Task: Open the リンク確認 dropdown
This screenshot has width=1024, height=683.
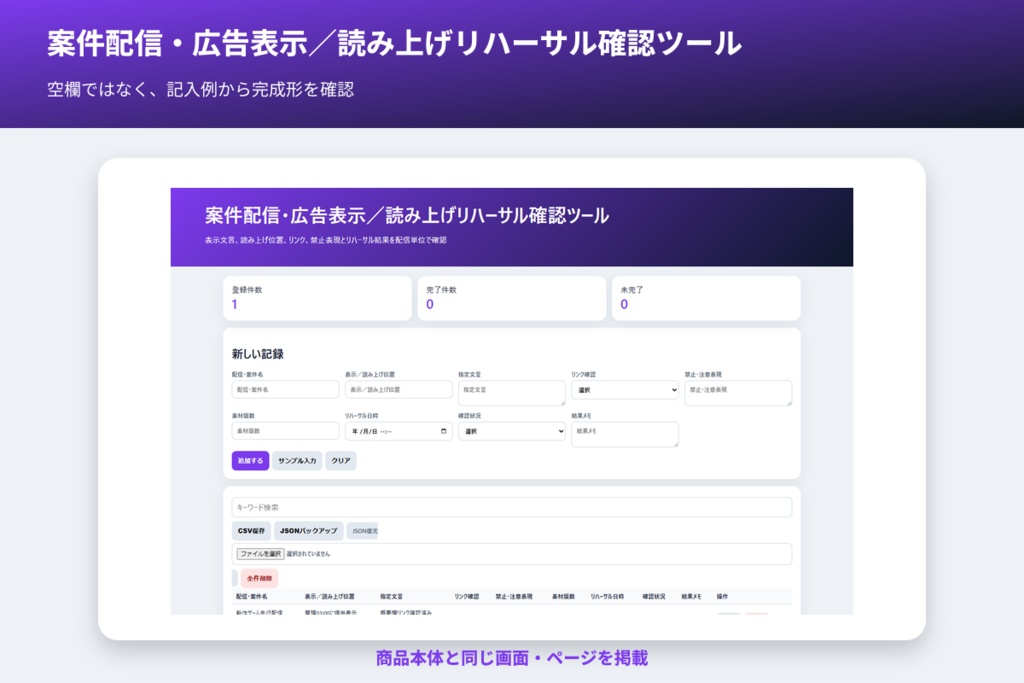Action: 625,390
